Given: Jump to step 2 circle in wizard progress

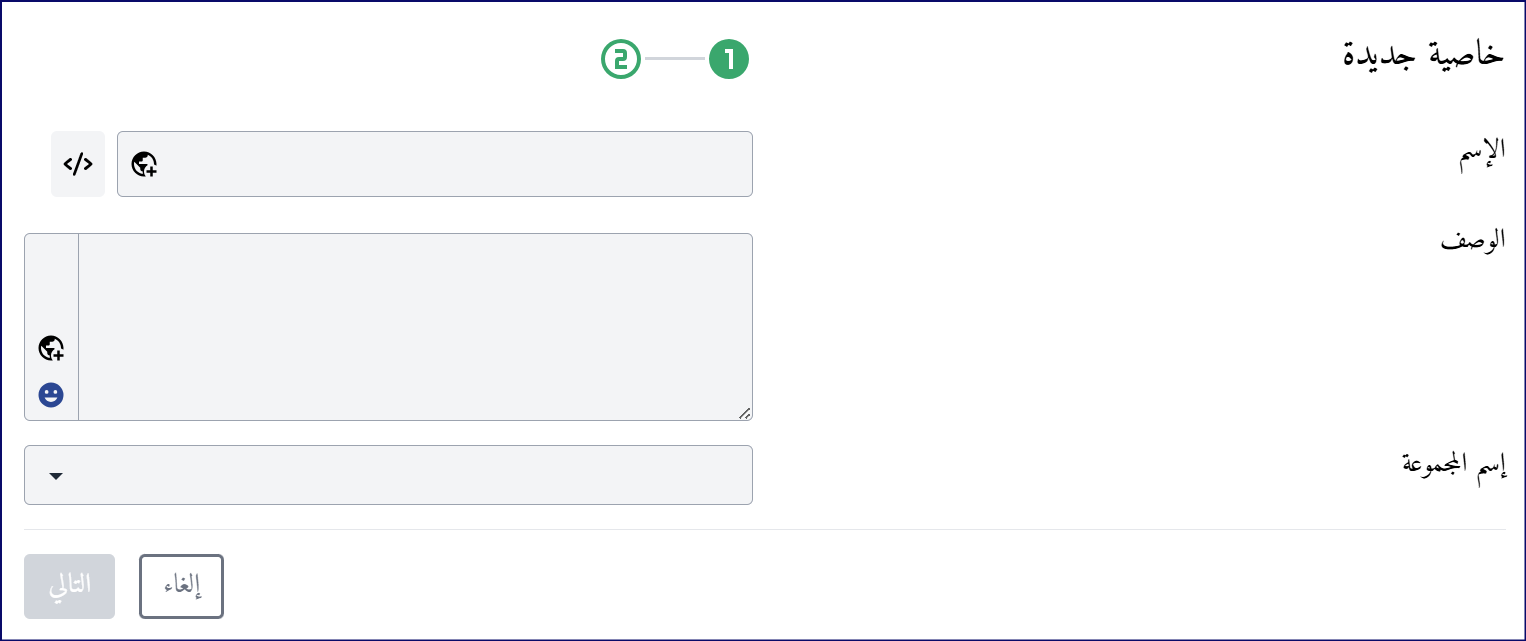Looking at the screenshot, I should pos(621,60).
